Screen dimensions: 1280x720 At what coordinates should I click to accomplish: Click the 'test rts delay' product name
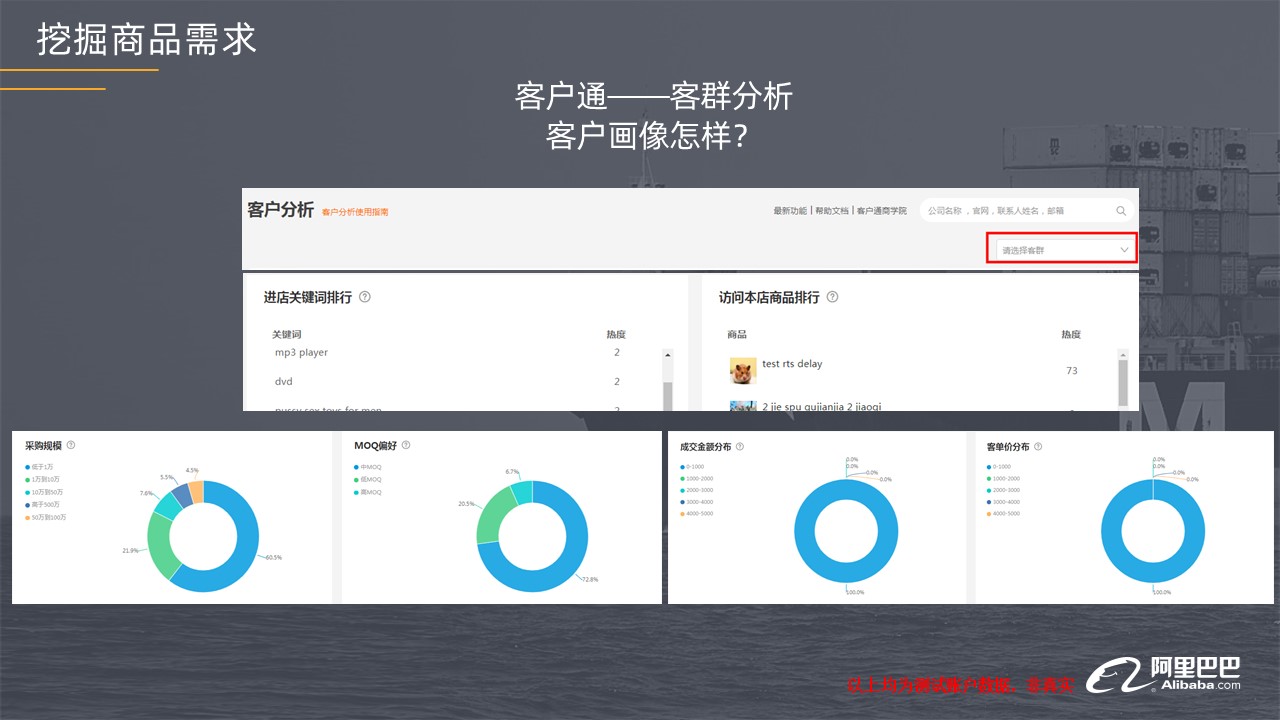click(792, 364)
